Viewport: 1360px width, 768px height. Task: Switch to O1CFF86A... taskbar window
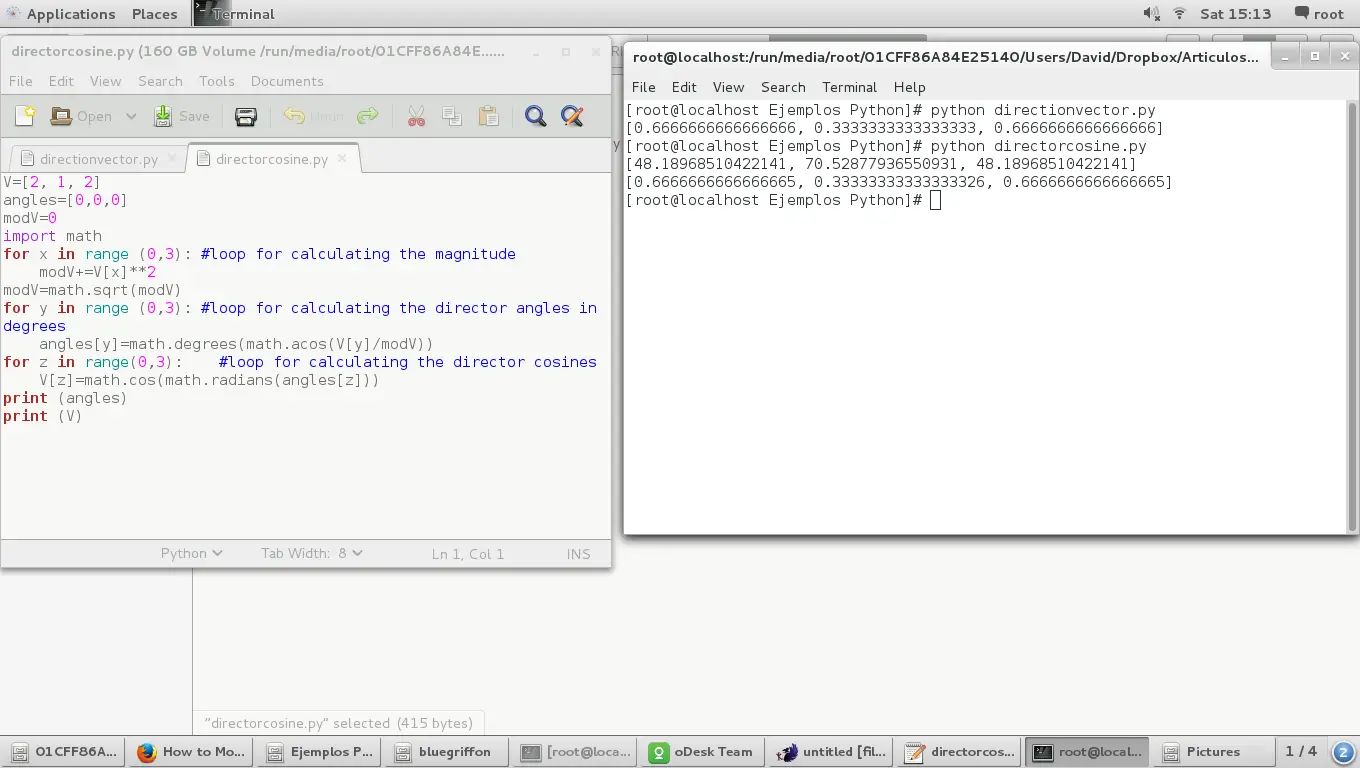pyautogui.click(x=63, y=752)
